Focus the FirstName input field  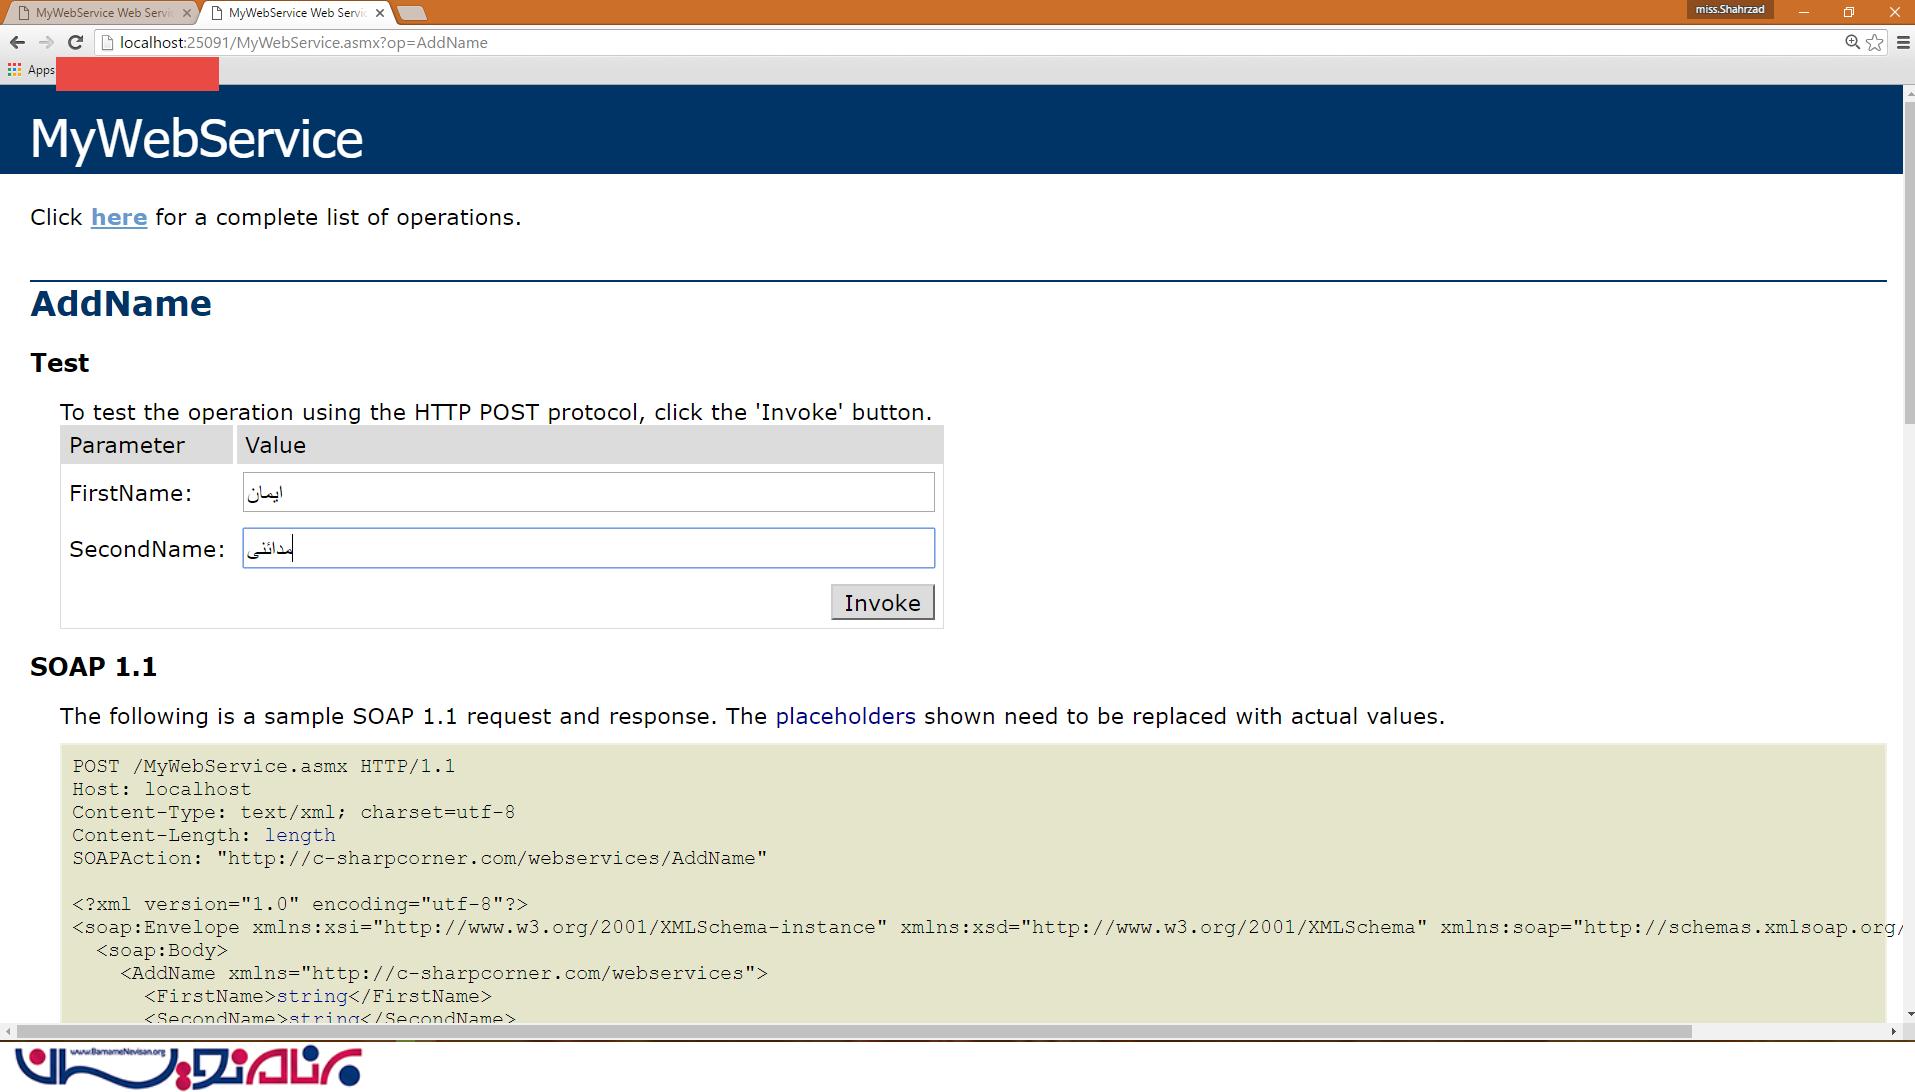point(588,493)
